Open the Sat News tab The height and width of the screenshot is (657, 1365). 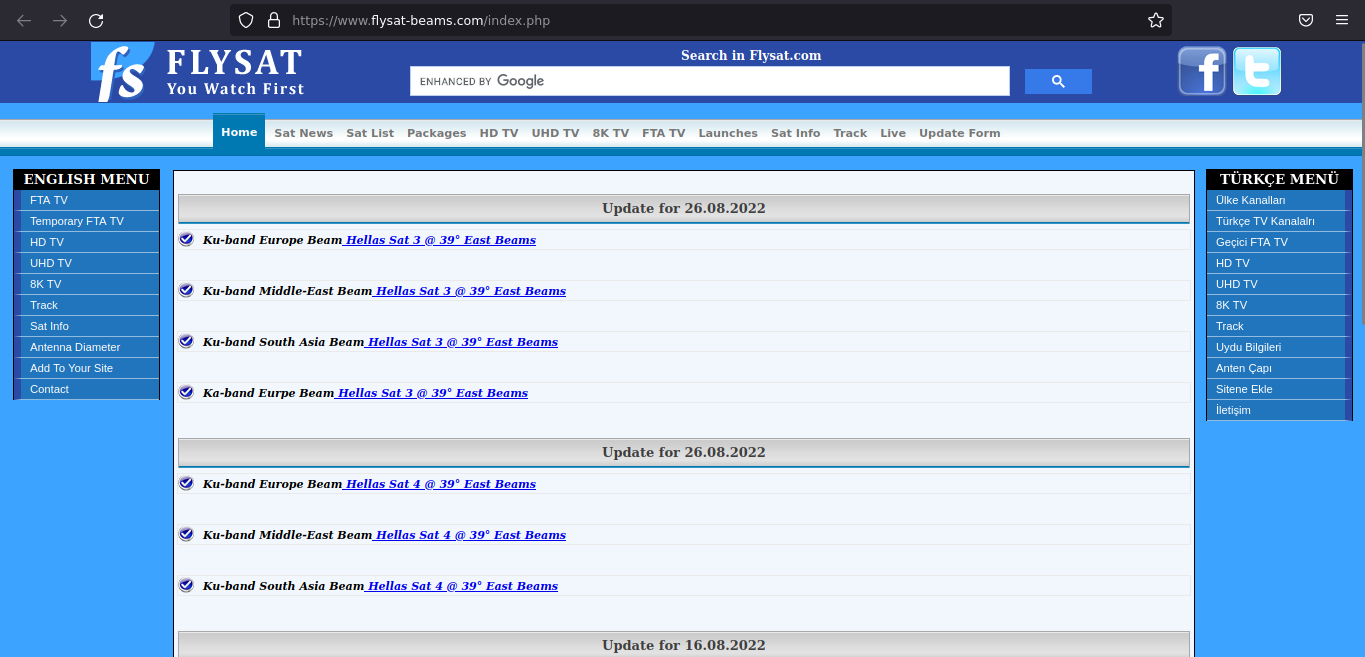(303, 133)
